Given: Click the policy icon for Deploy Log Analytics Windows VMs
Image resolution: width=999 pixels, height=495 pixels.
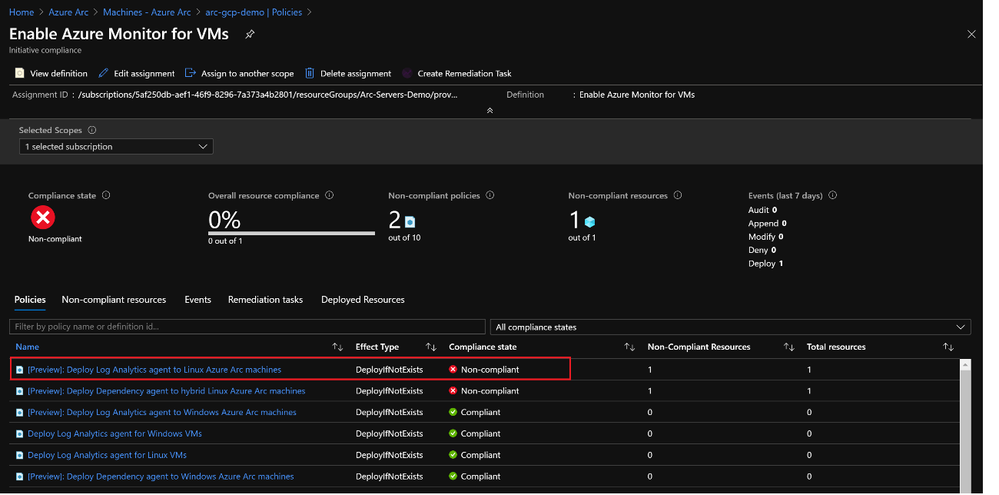Looking at the screenshot, I should click(x=20, y=434).
